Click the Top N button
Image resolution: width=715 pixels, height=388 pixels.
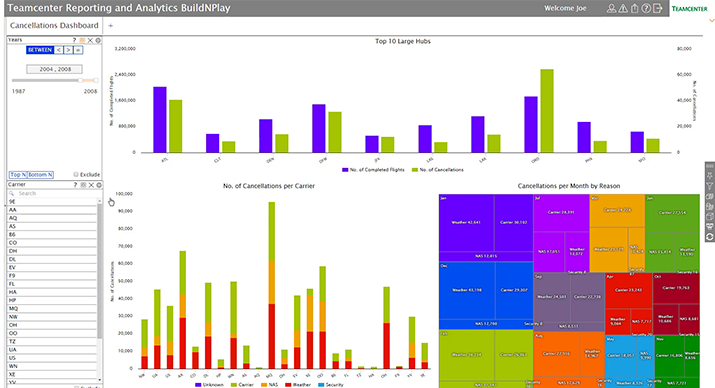[x=18, y=175]
